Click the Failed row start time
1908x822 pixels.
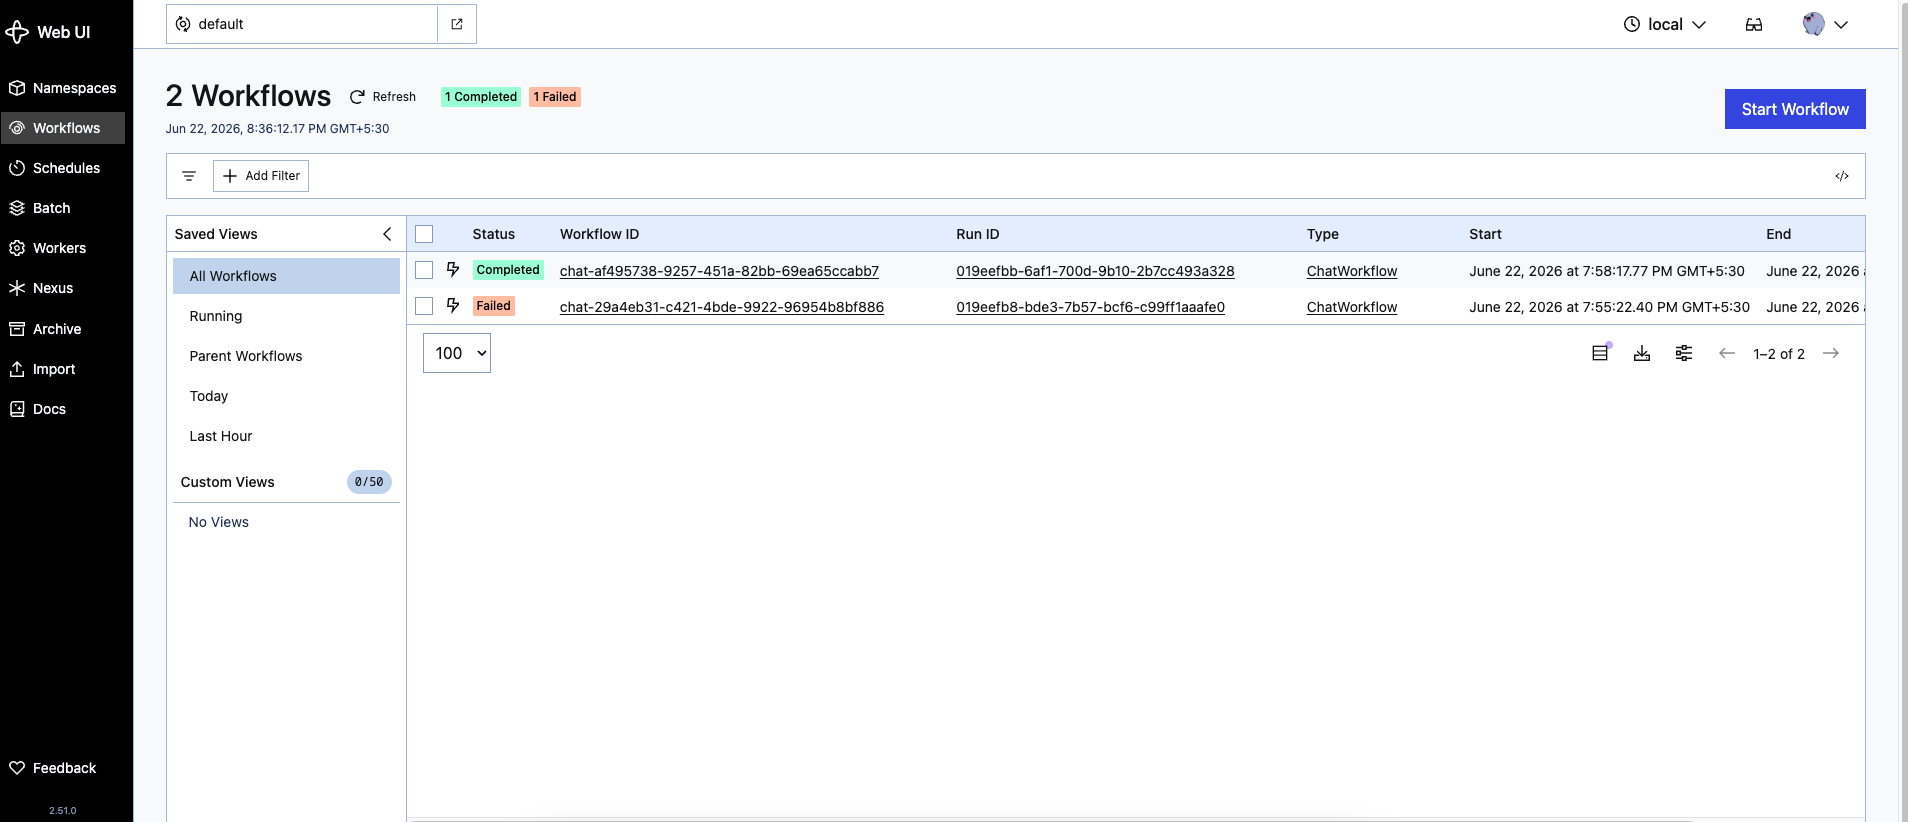pyautogui.click(x=1609, y=307)
